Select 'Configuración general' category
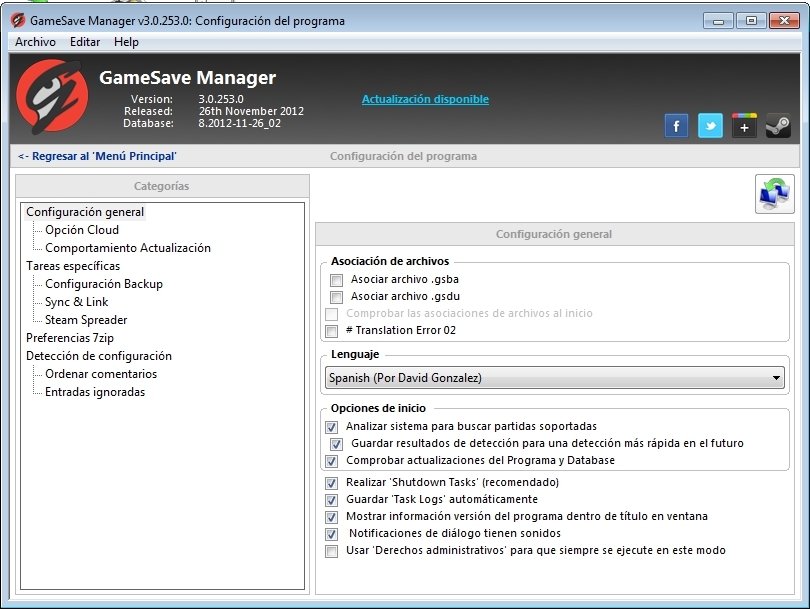810x609 pixels. point(85,212)
